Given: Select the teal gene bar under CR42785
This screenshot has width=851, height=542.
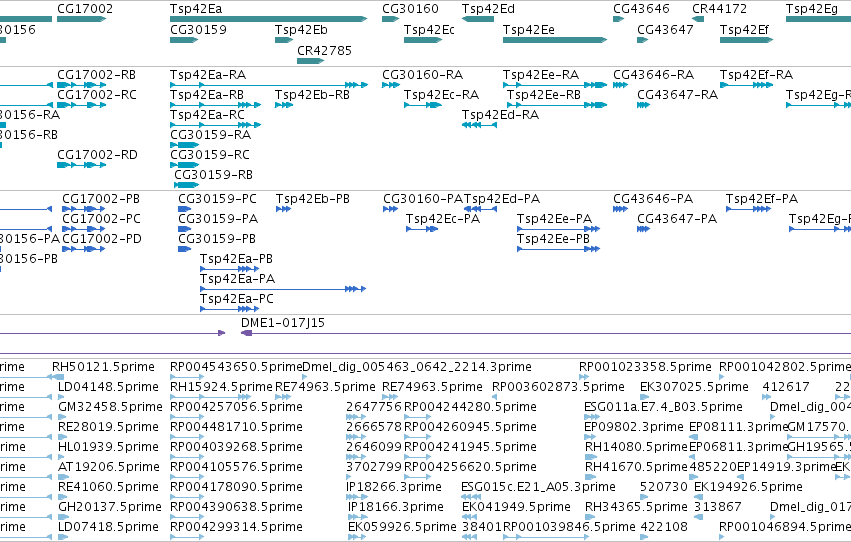Looking at the screenshot, I should point(310,61).
